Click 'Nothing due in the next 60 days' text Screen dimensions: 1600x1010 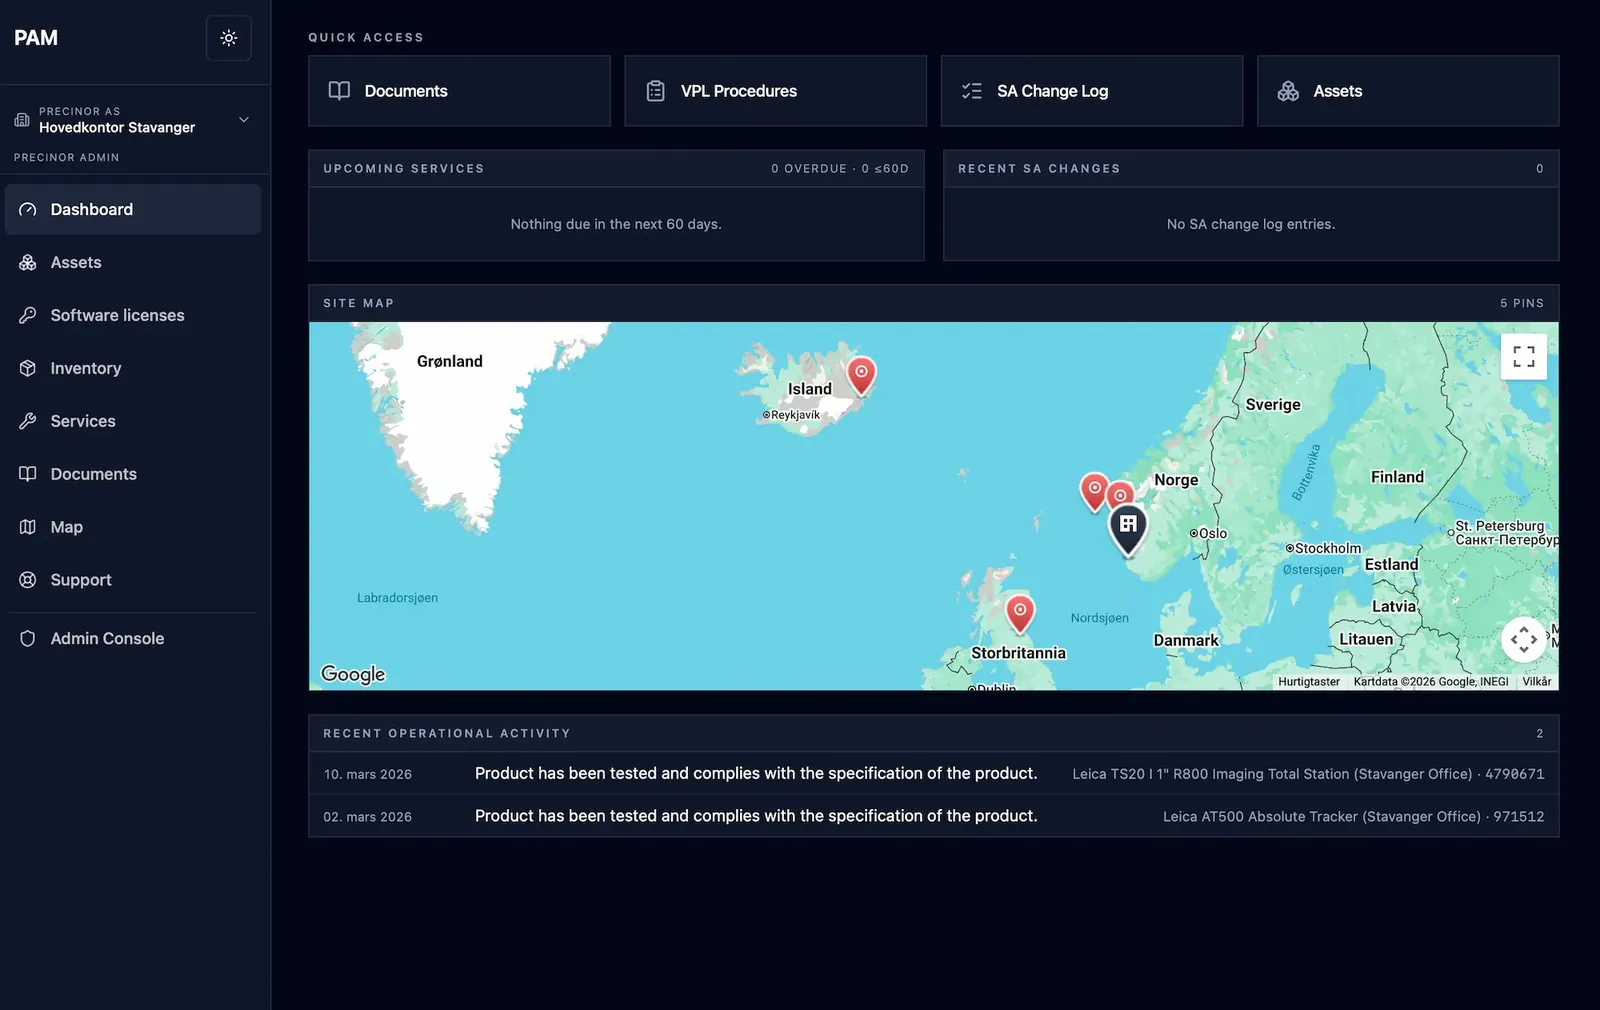point(616,224)
